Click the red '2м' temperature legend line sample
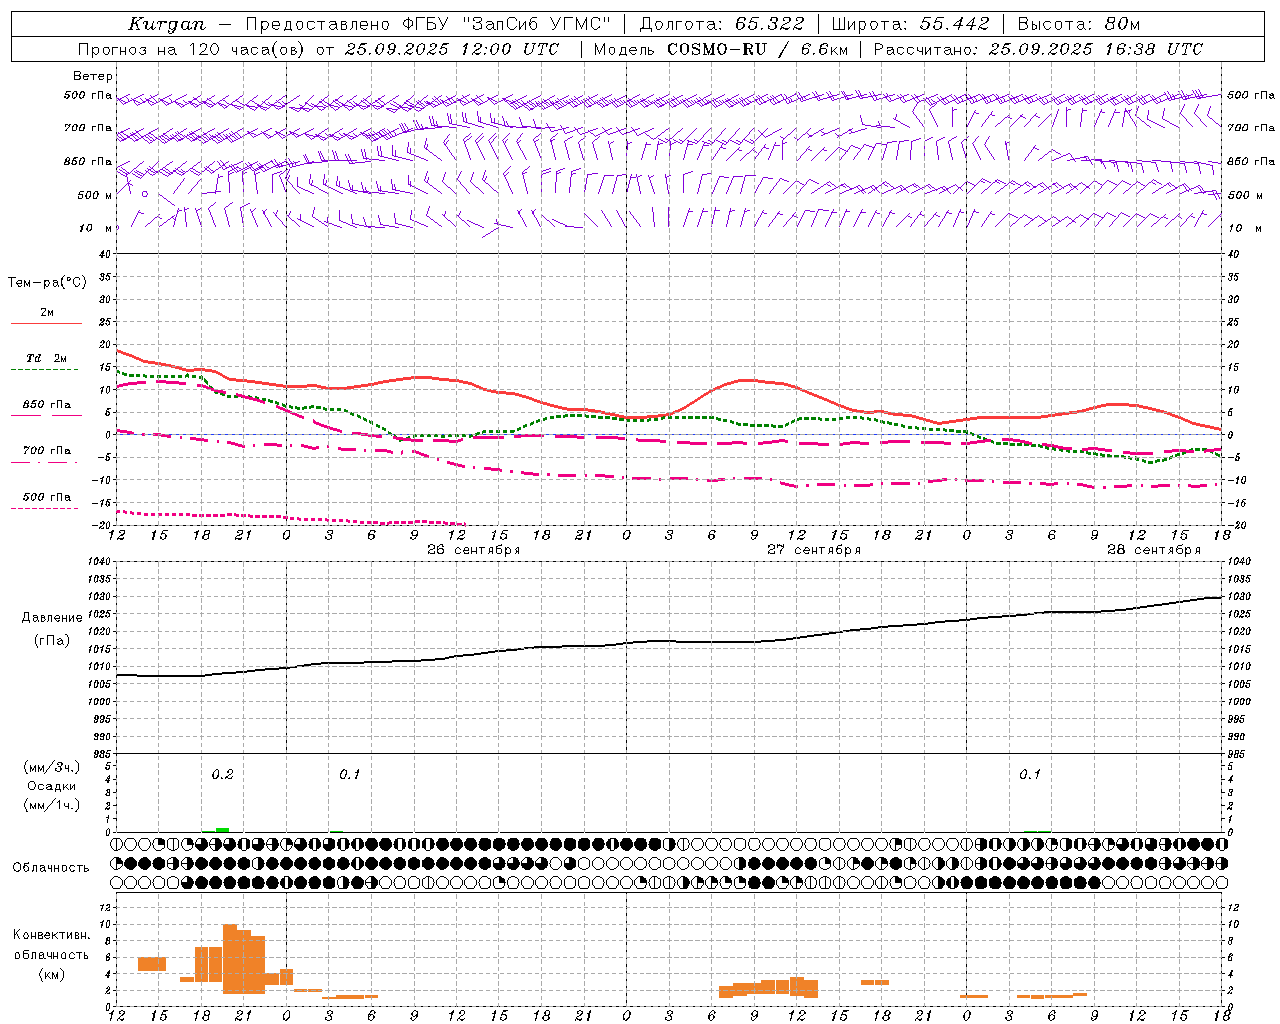This screenshot has height=1024, width=1280. pyautogui.click(x=46, y=323)
